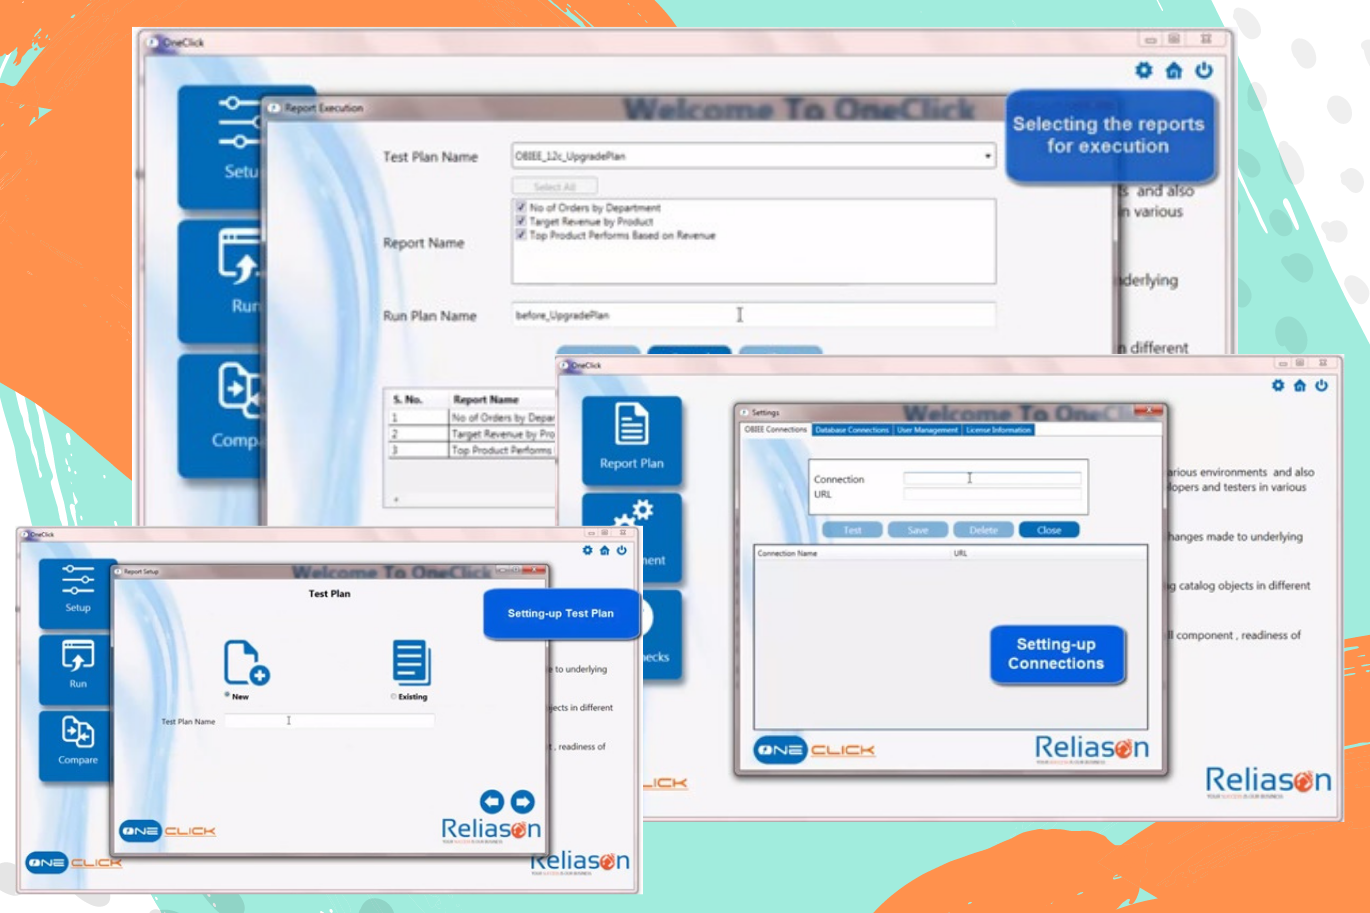Image resolution: width=1370 pixels, height=913 pixels.
Task: Select table row 1 No of Orders
Action: pos(472,417)
